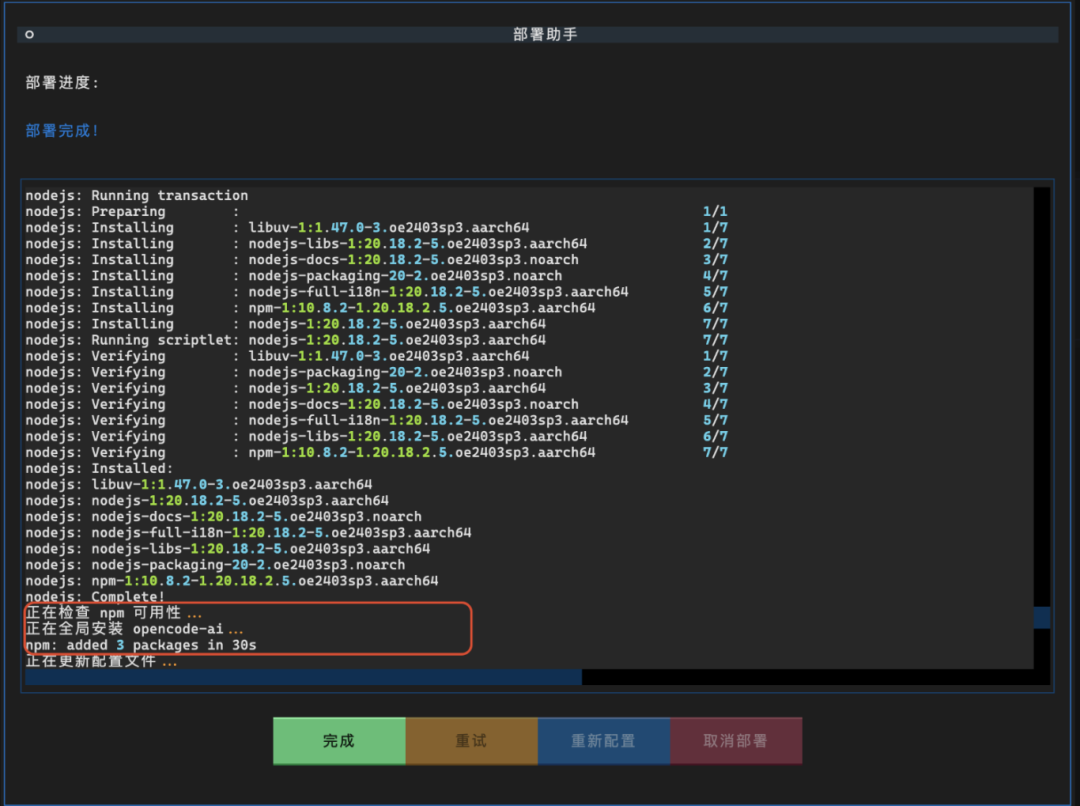The image size is (1080, 806).
Task: Click the line 正在更新配置文件
Action: (x=101, y=661)
